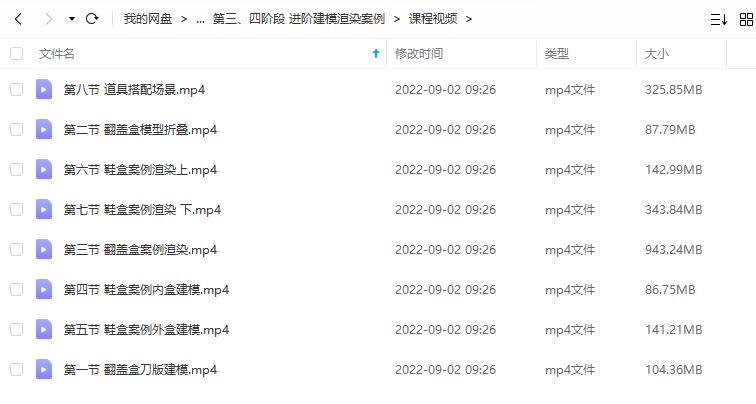
Task: Click the blue sort arrow in filename column
Action: pos(376,54)
